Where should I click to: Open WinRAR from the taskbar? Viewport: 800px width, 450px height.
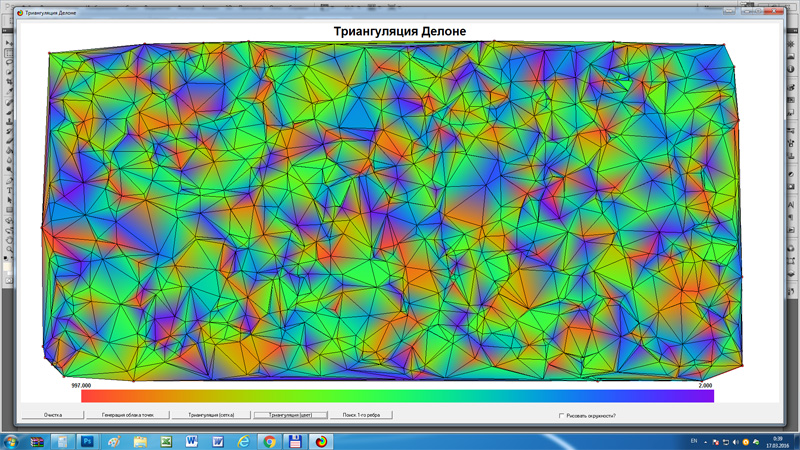tap(37, 441)
